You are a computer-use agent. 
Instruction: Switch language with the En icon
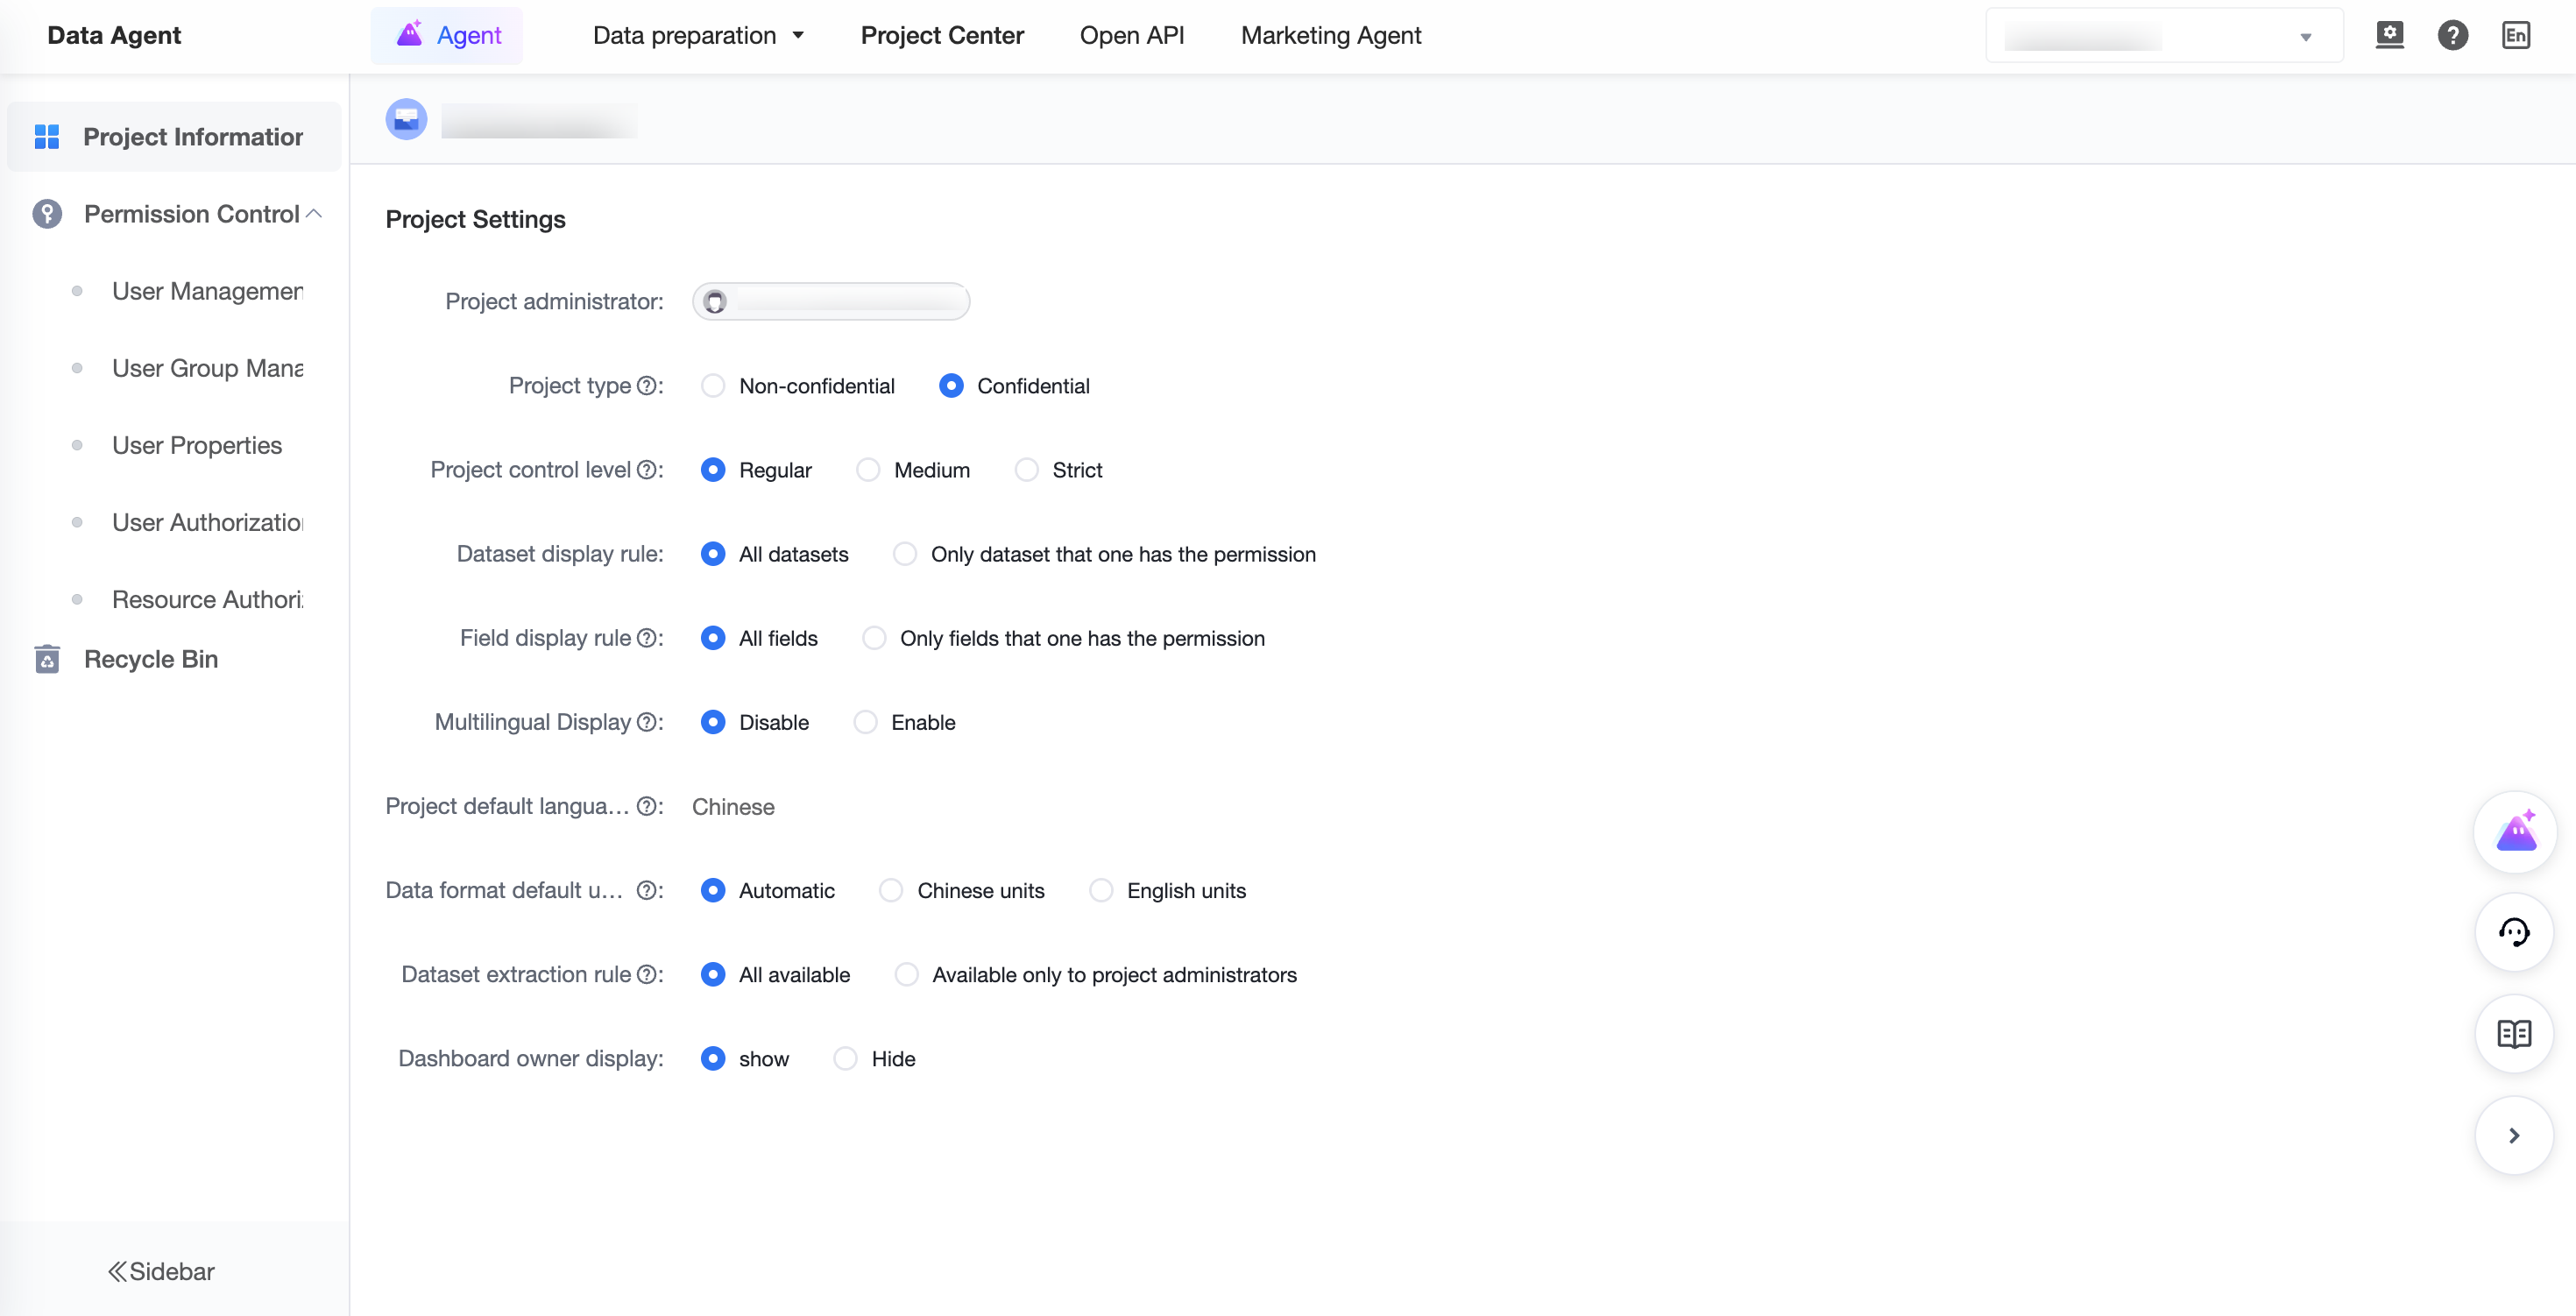[2516, 36]
